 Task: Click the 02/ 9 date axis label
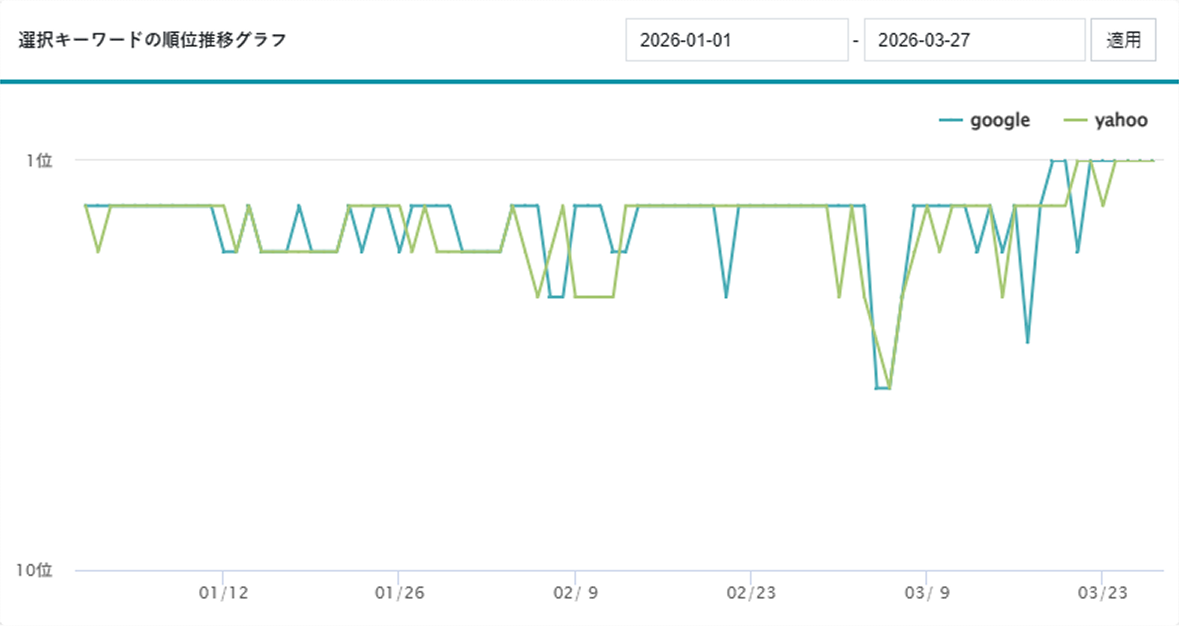click(575, 593)
